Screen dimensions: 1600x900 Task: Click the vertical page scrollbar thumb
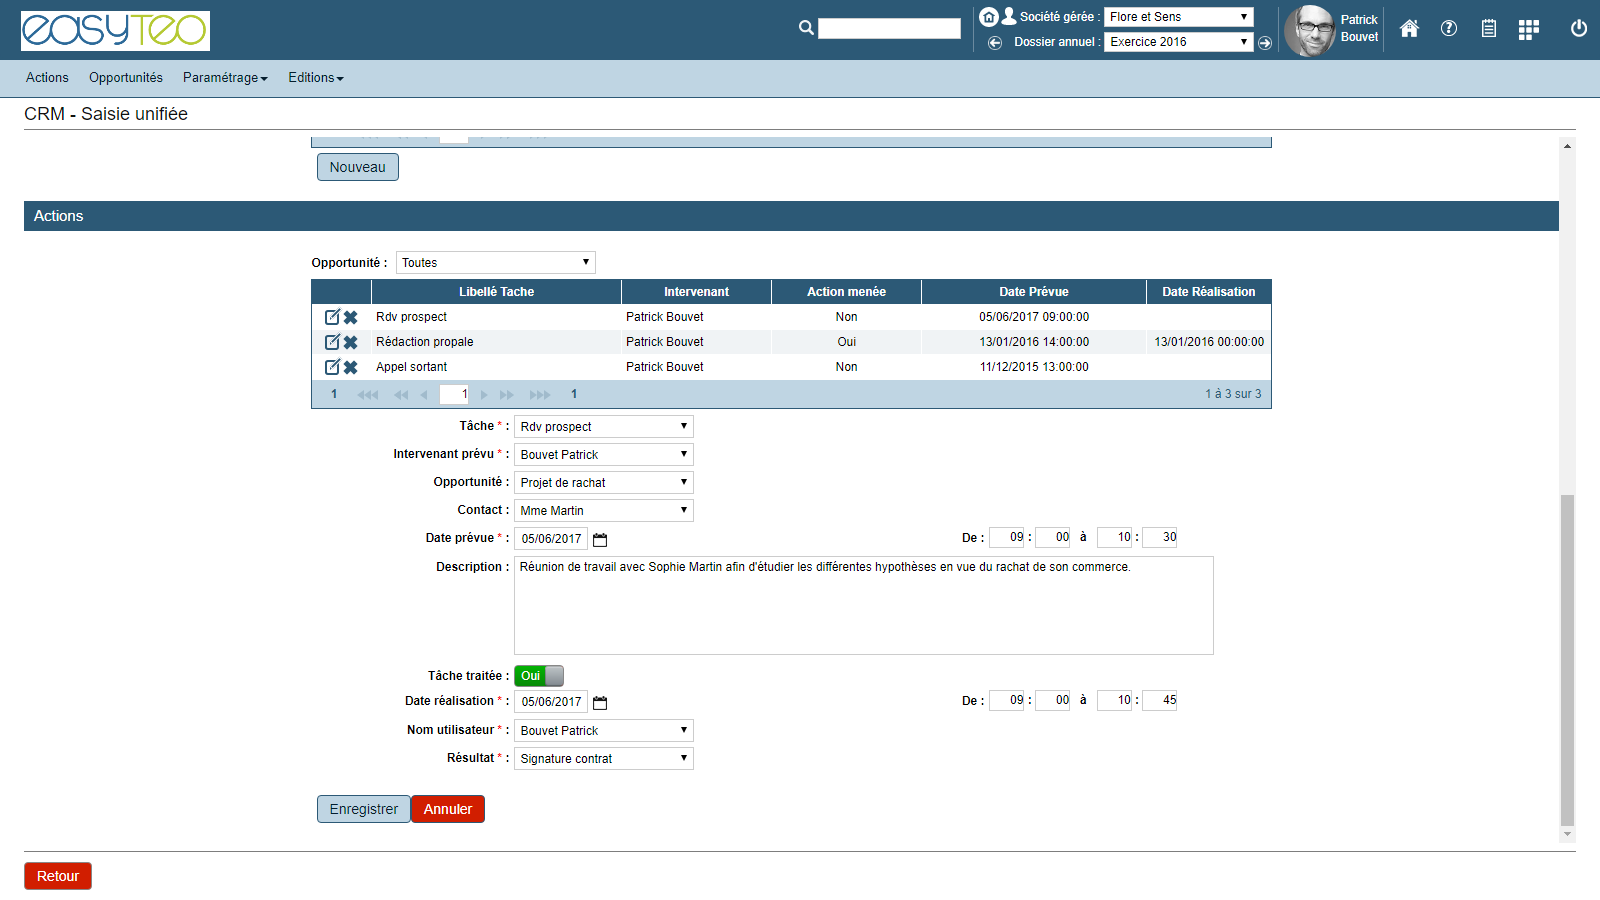1567,660
